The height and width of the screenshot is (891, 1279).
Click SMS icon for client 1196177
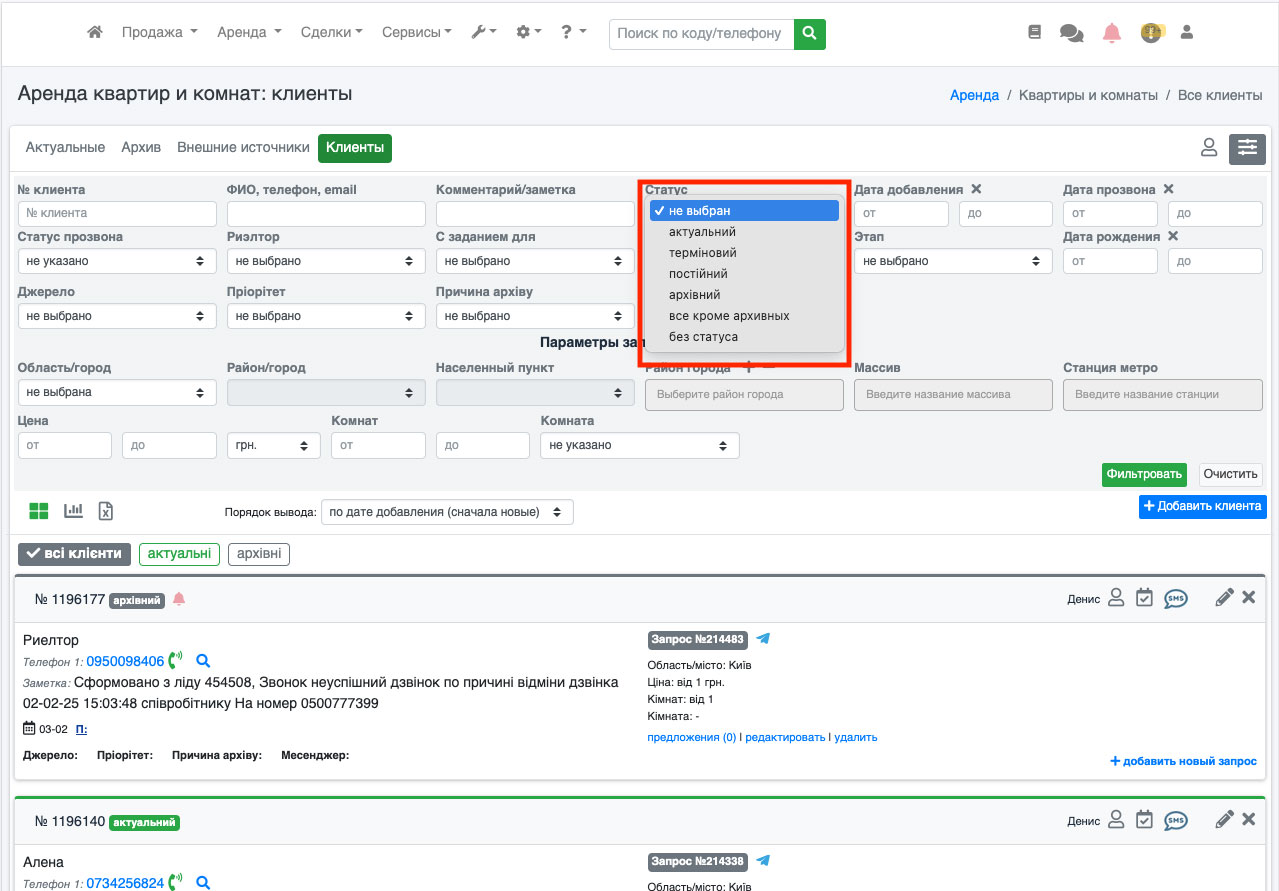coord(1175,598)
